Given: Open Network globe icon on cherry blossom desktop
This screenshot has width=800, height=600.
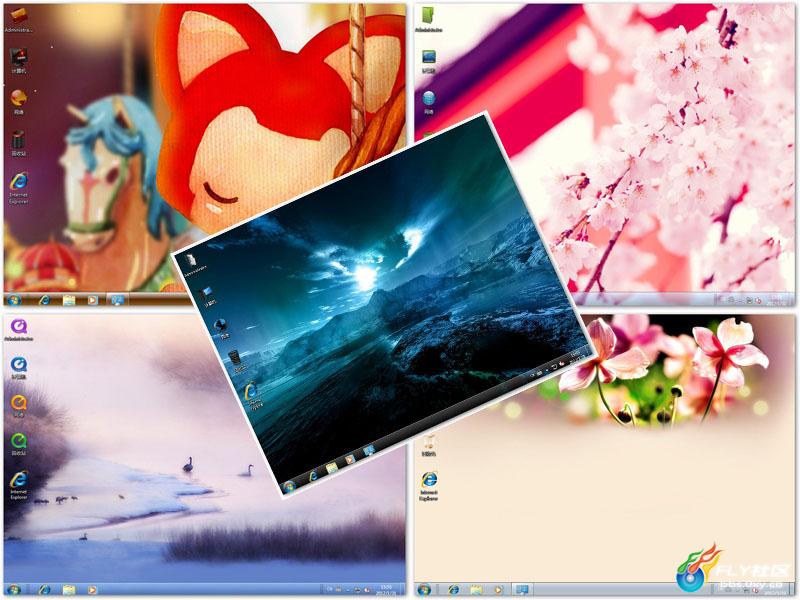Looking at the screenshot, I should pos(429,102).
